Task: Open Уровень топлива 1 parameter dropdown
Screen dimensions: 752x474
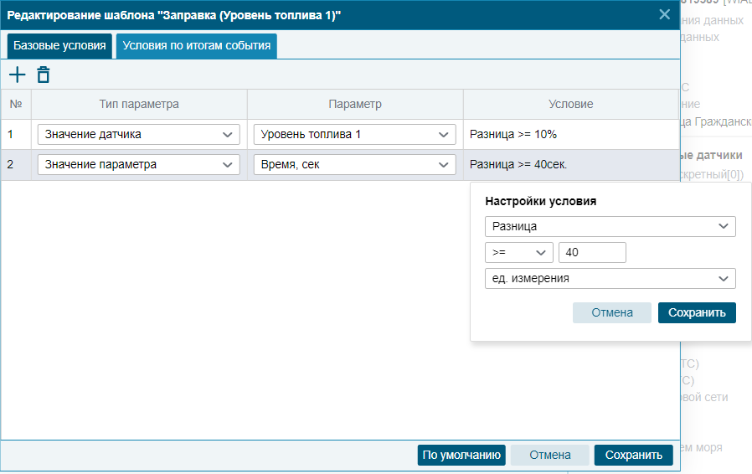Action: tap(354, 134)
